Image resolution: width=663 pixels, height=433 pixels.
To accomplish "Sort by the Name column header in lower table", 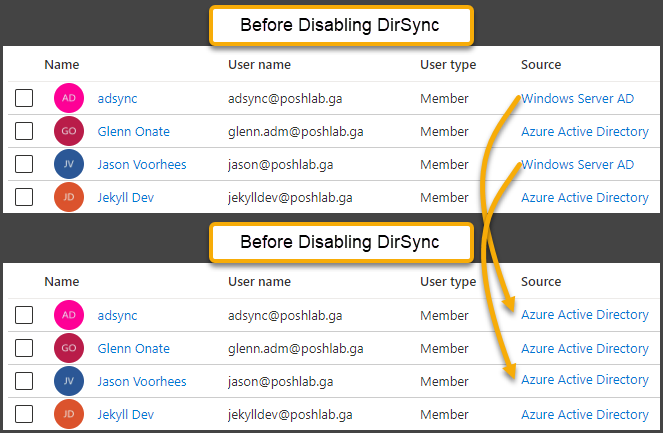I will 62,282.
